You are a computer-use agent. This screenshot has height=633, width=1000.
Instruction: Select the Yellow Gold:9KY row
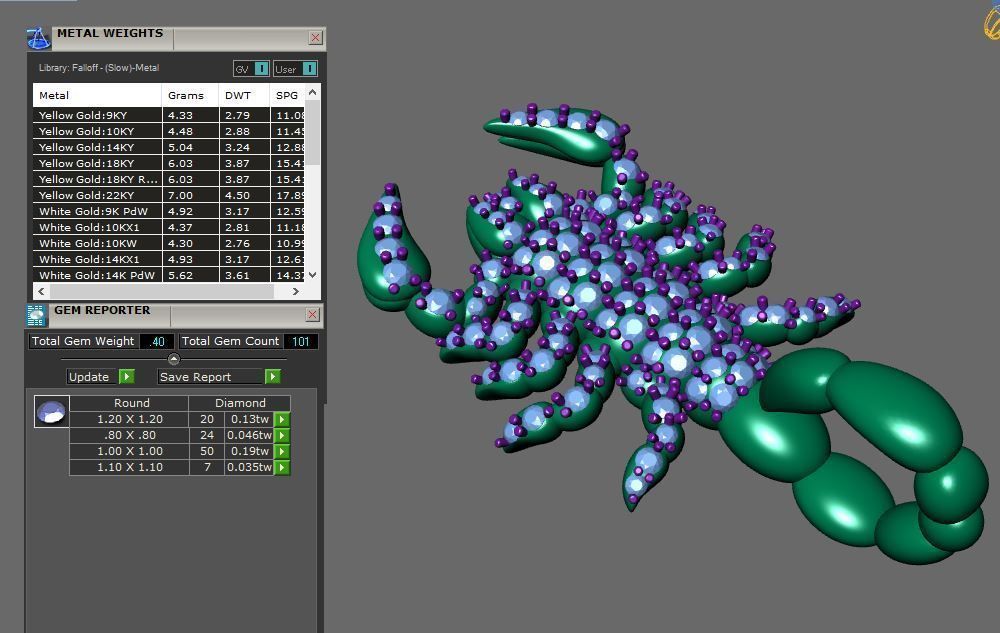pos(169,115)
